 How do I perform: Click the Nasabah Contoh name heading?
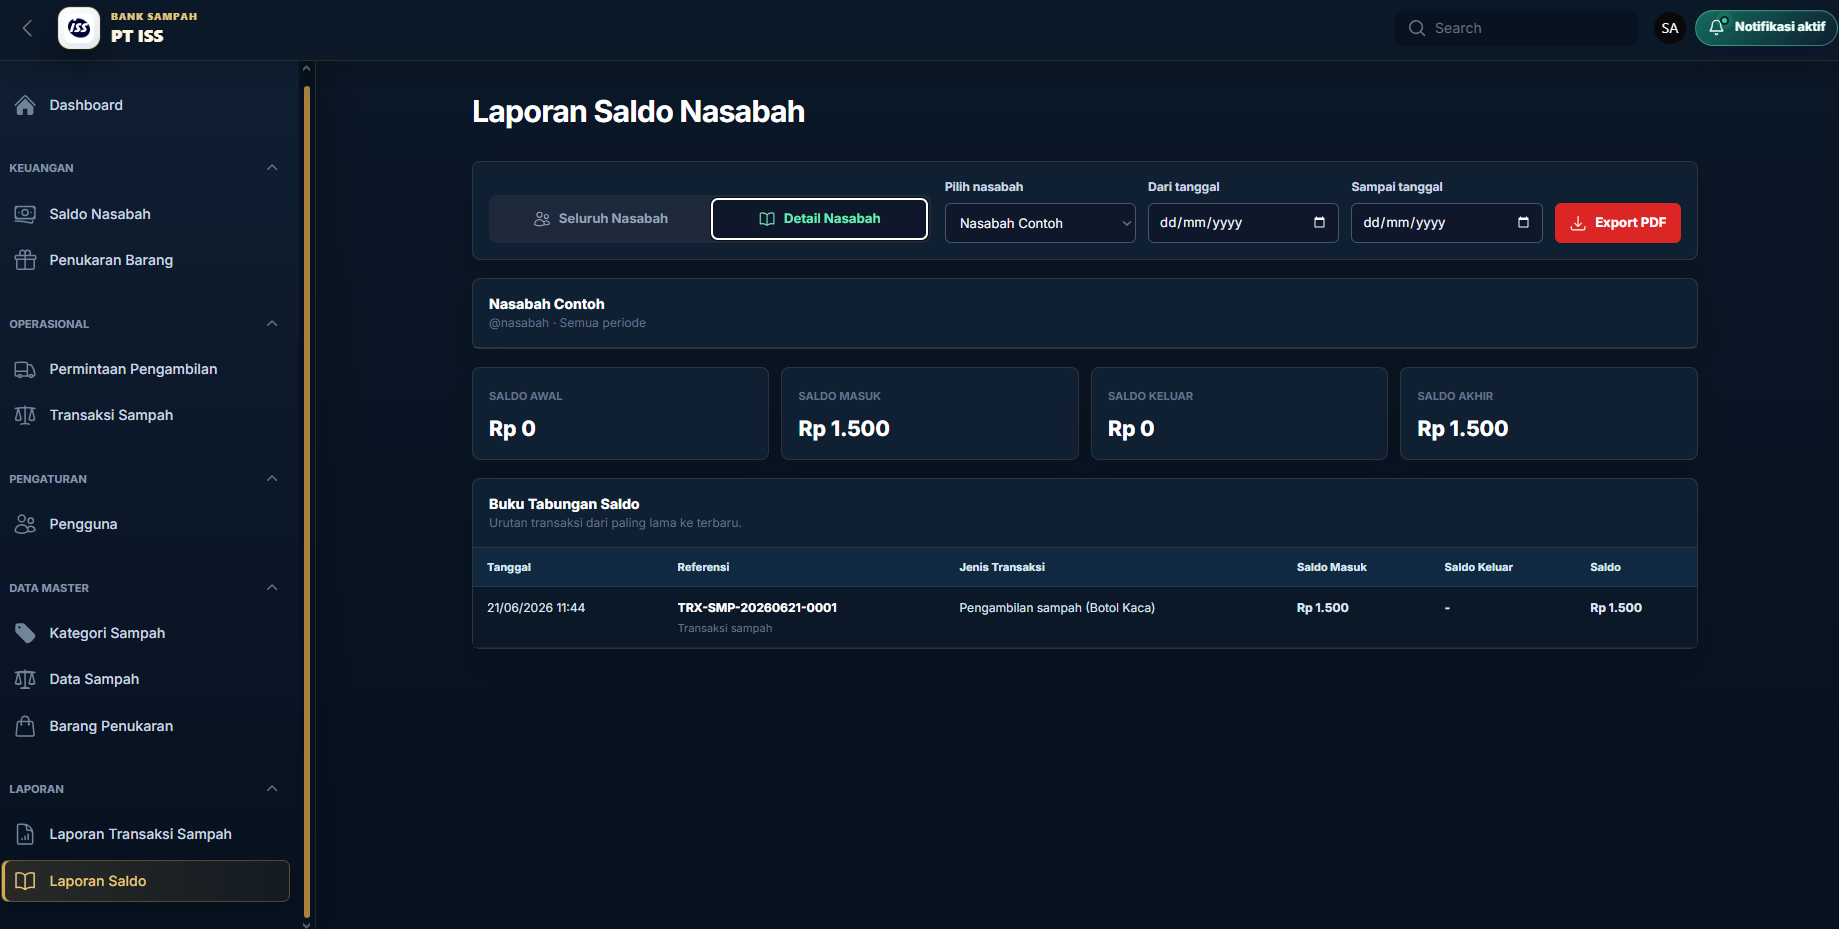546,304
